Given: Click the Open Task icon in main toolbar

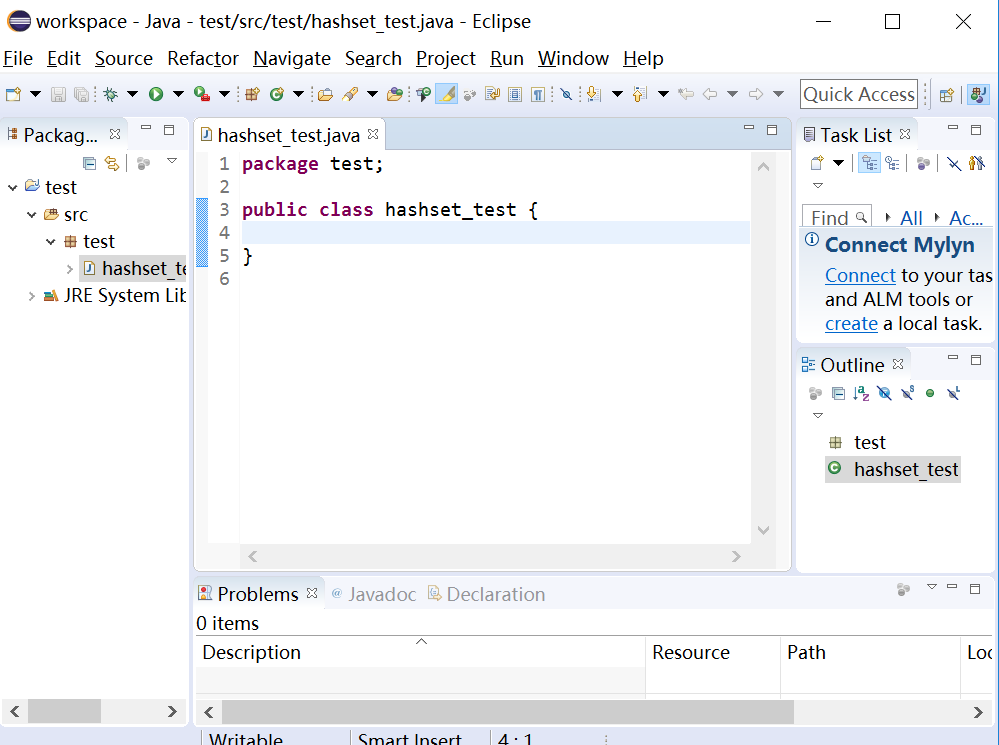Looking at the screenshot, I should 350,94.
